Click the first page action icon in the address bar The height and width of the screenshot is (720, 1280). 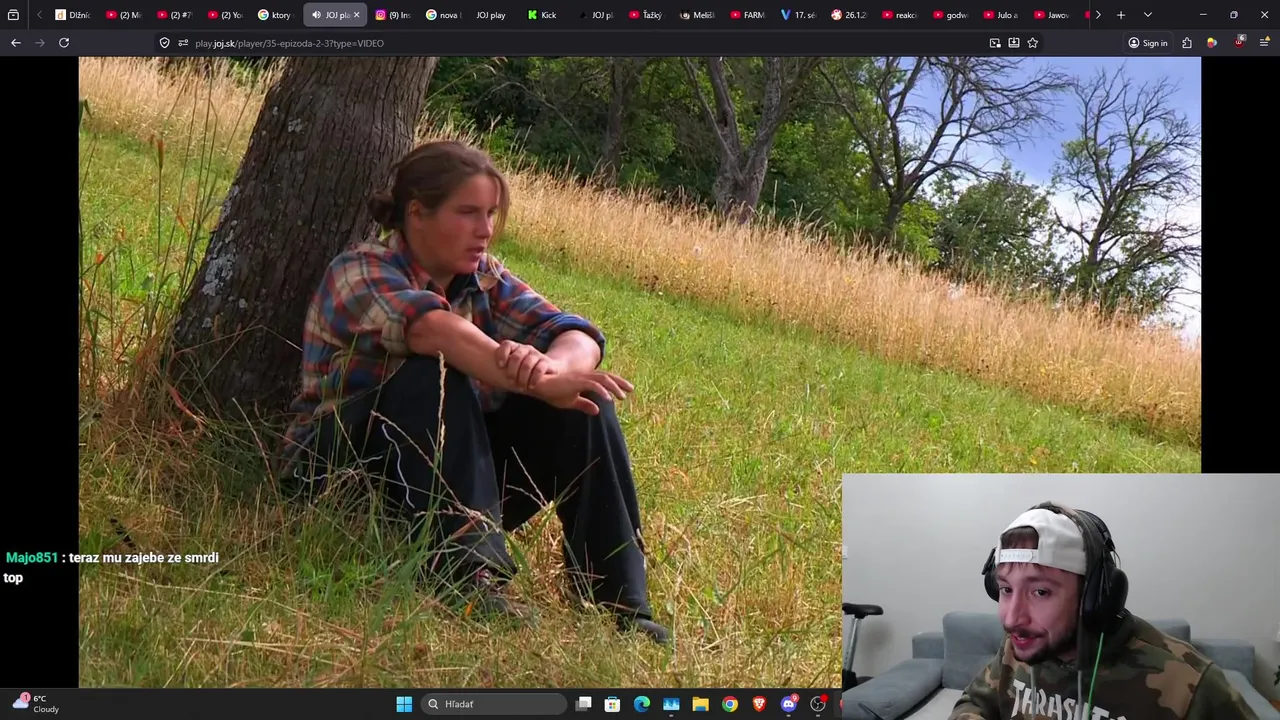coord(995,43)
